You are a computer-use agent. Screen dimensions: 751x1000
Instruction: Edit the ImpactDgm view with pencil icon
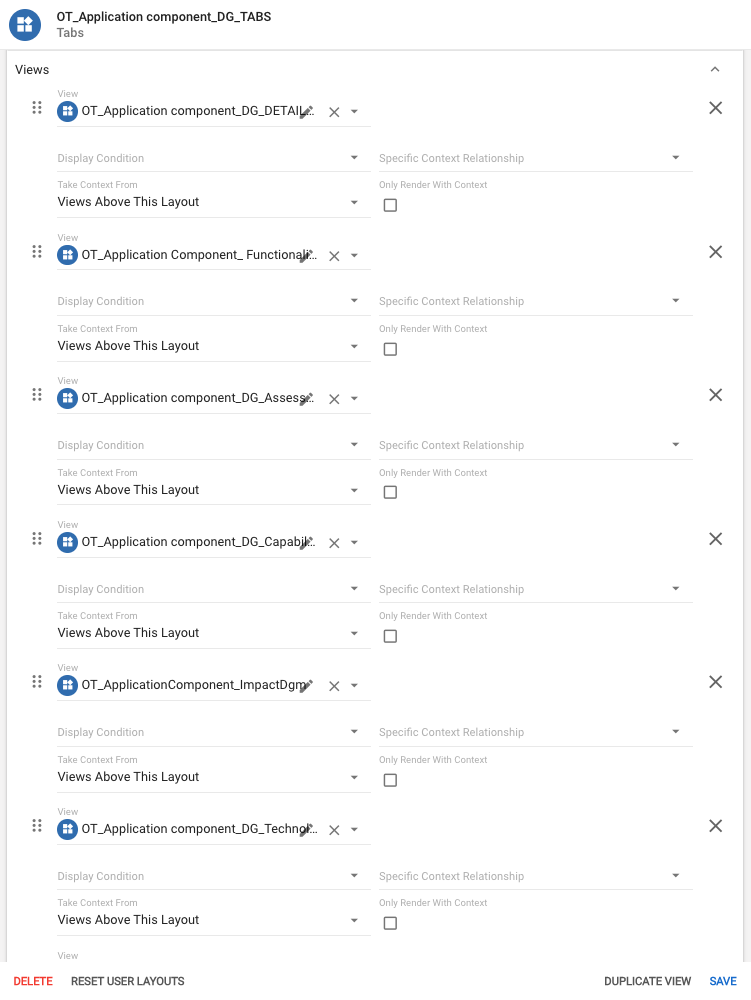tap(307, 685)
